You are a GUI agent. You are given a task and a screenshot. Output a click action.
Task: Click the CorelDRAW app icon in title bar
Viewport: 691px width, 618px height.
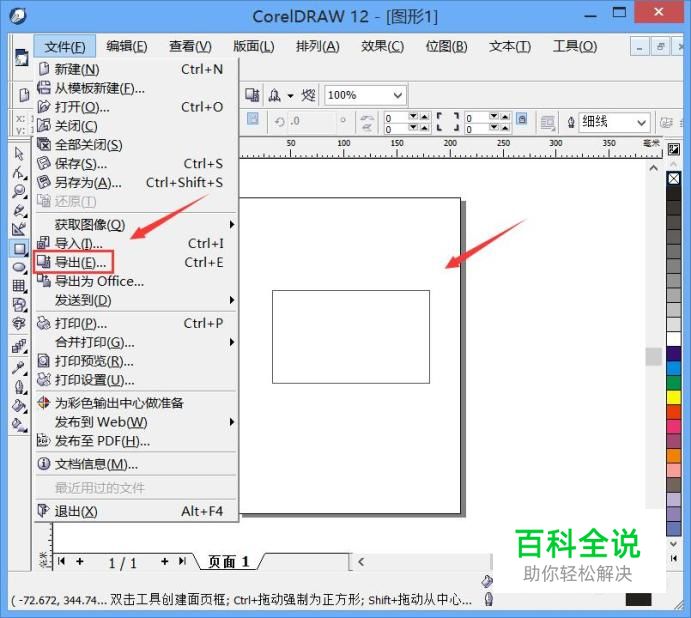(x=18, y=16)
